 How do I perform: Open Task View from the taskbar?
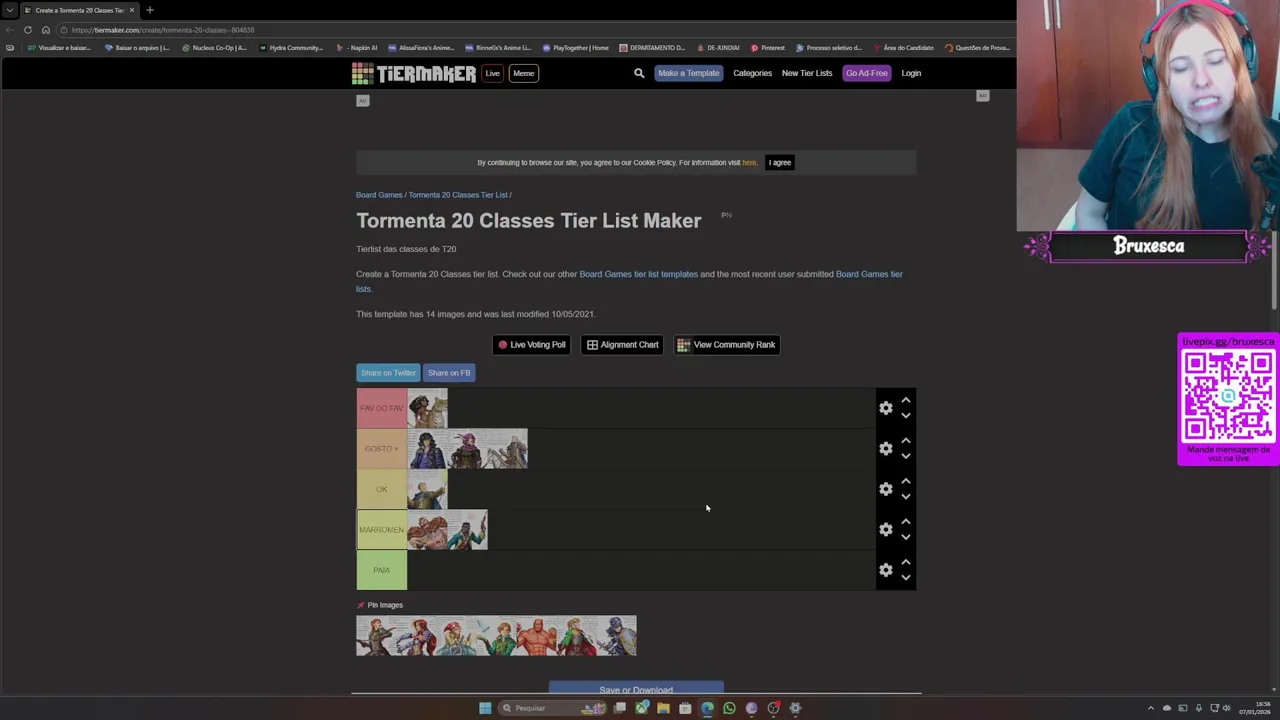(x=620, y=708)
